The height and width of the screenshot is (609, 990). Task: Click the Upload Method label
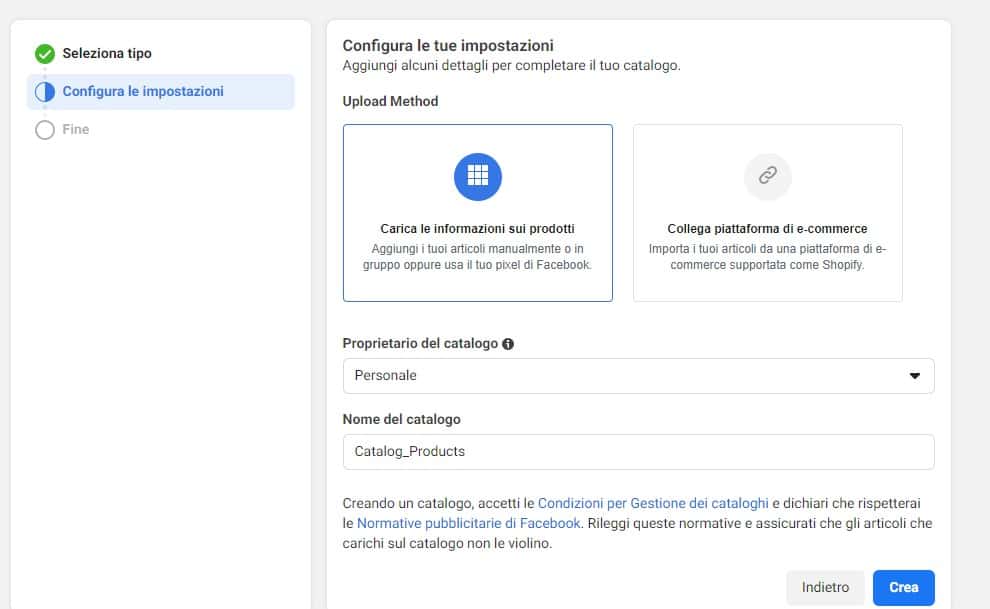pos(390,102)
